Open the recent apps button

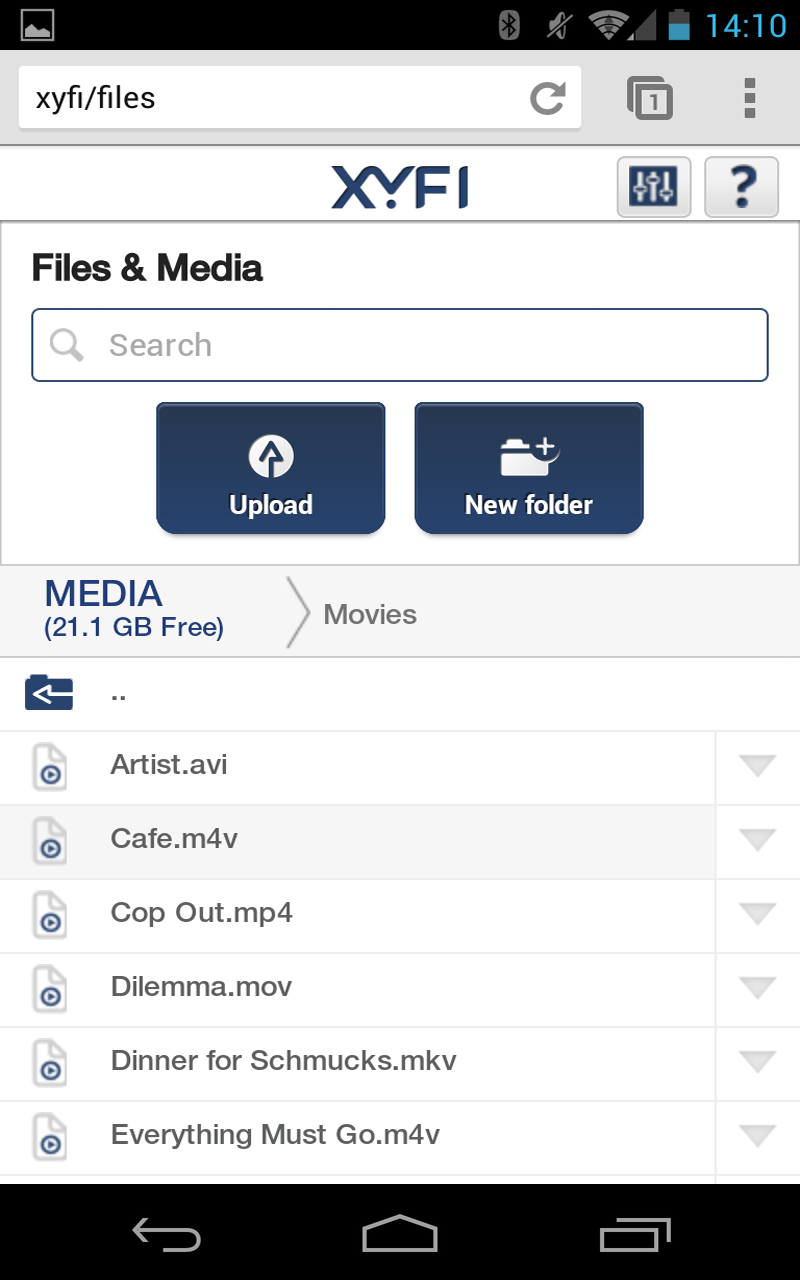[634, 1234]
